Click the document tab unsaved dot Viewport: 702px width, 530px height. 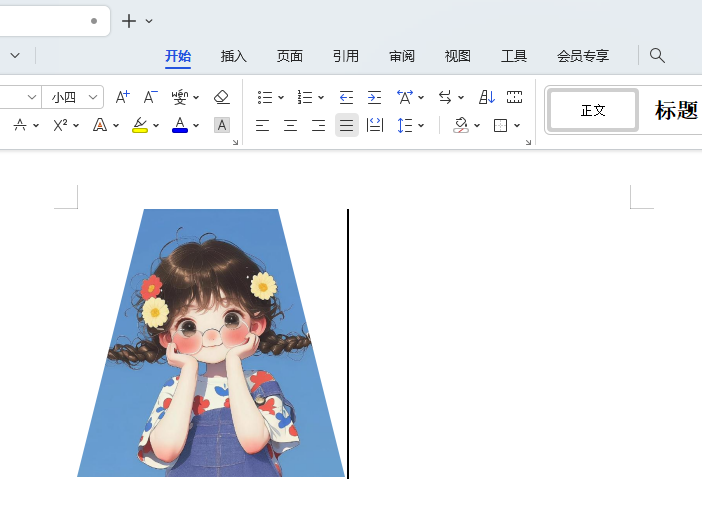point(94,21)
